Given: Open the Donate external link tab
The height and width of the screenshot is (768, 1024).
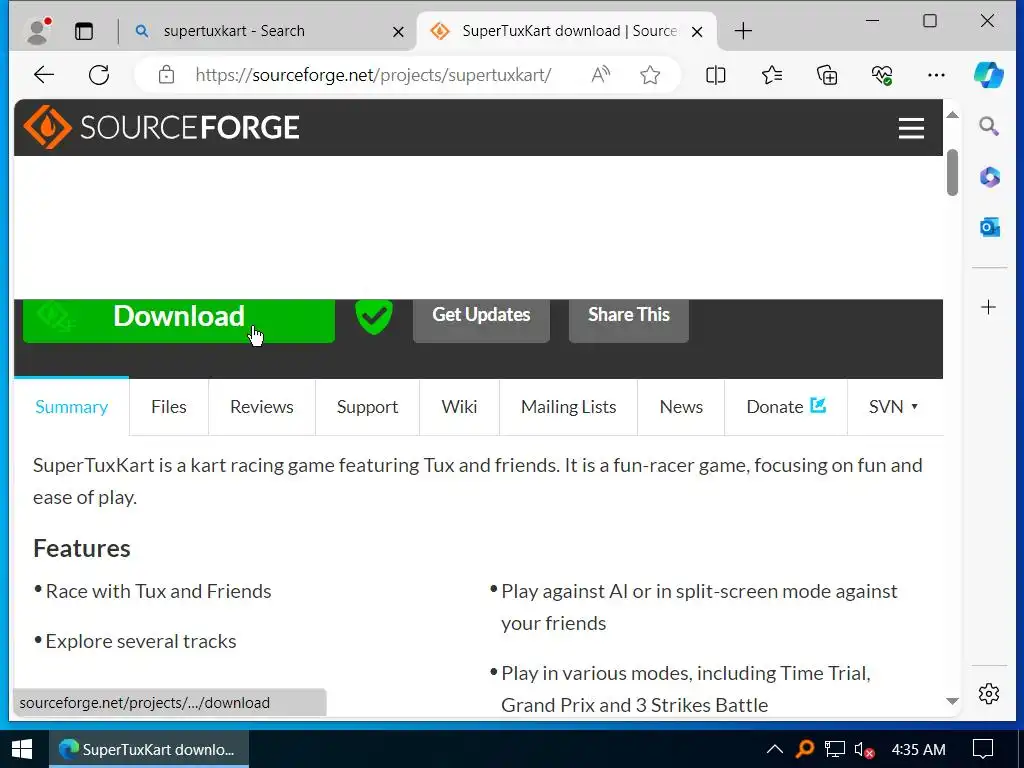Looking at the screenshot, I should coord(786,407).
